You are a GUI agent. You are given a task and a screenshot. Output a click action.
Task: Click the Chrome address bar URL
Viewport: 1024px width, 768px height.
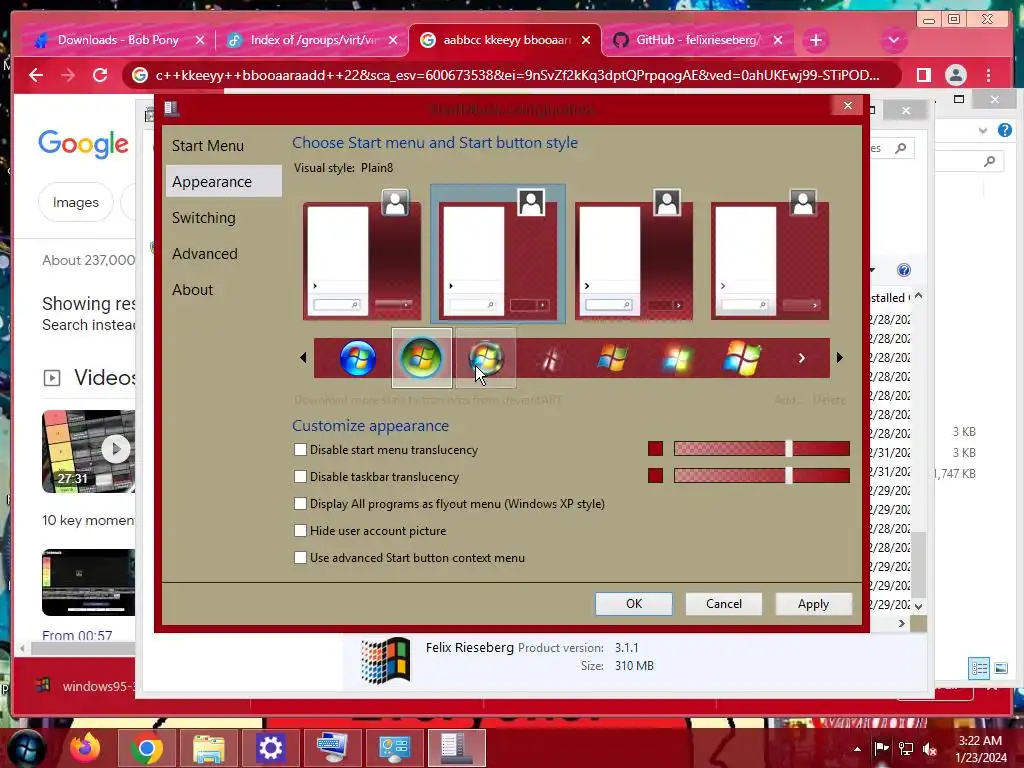coord(517,75)
